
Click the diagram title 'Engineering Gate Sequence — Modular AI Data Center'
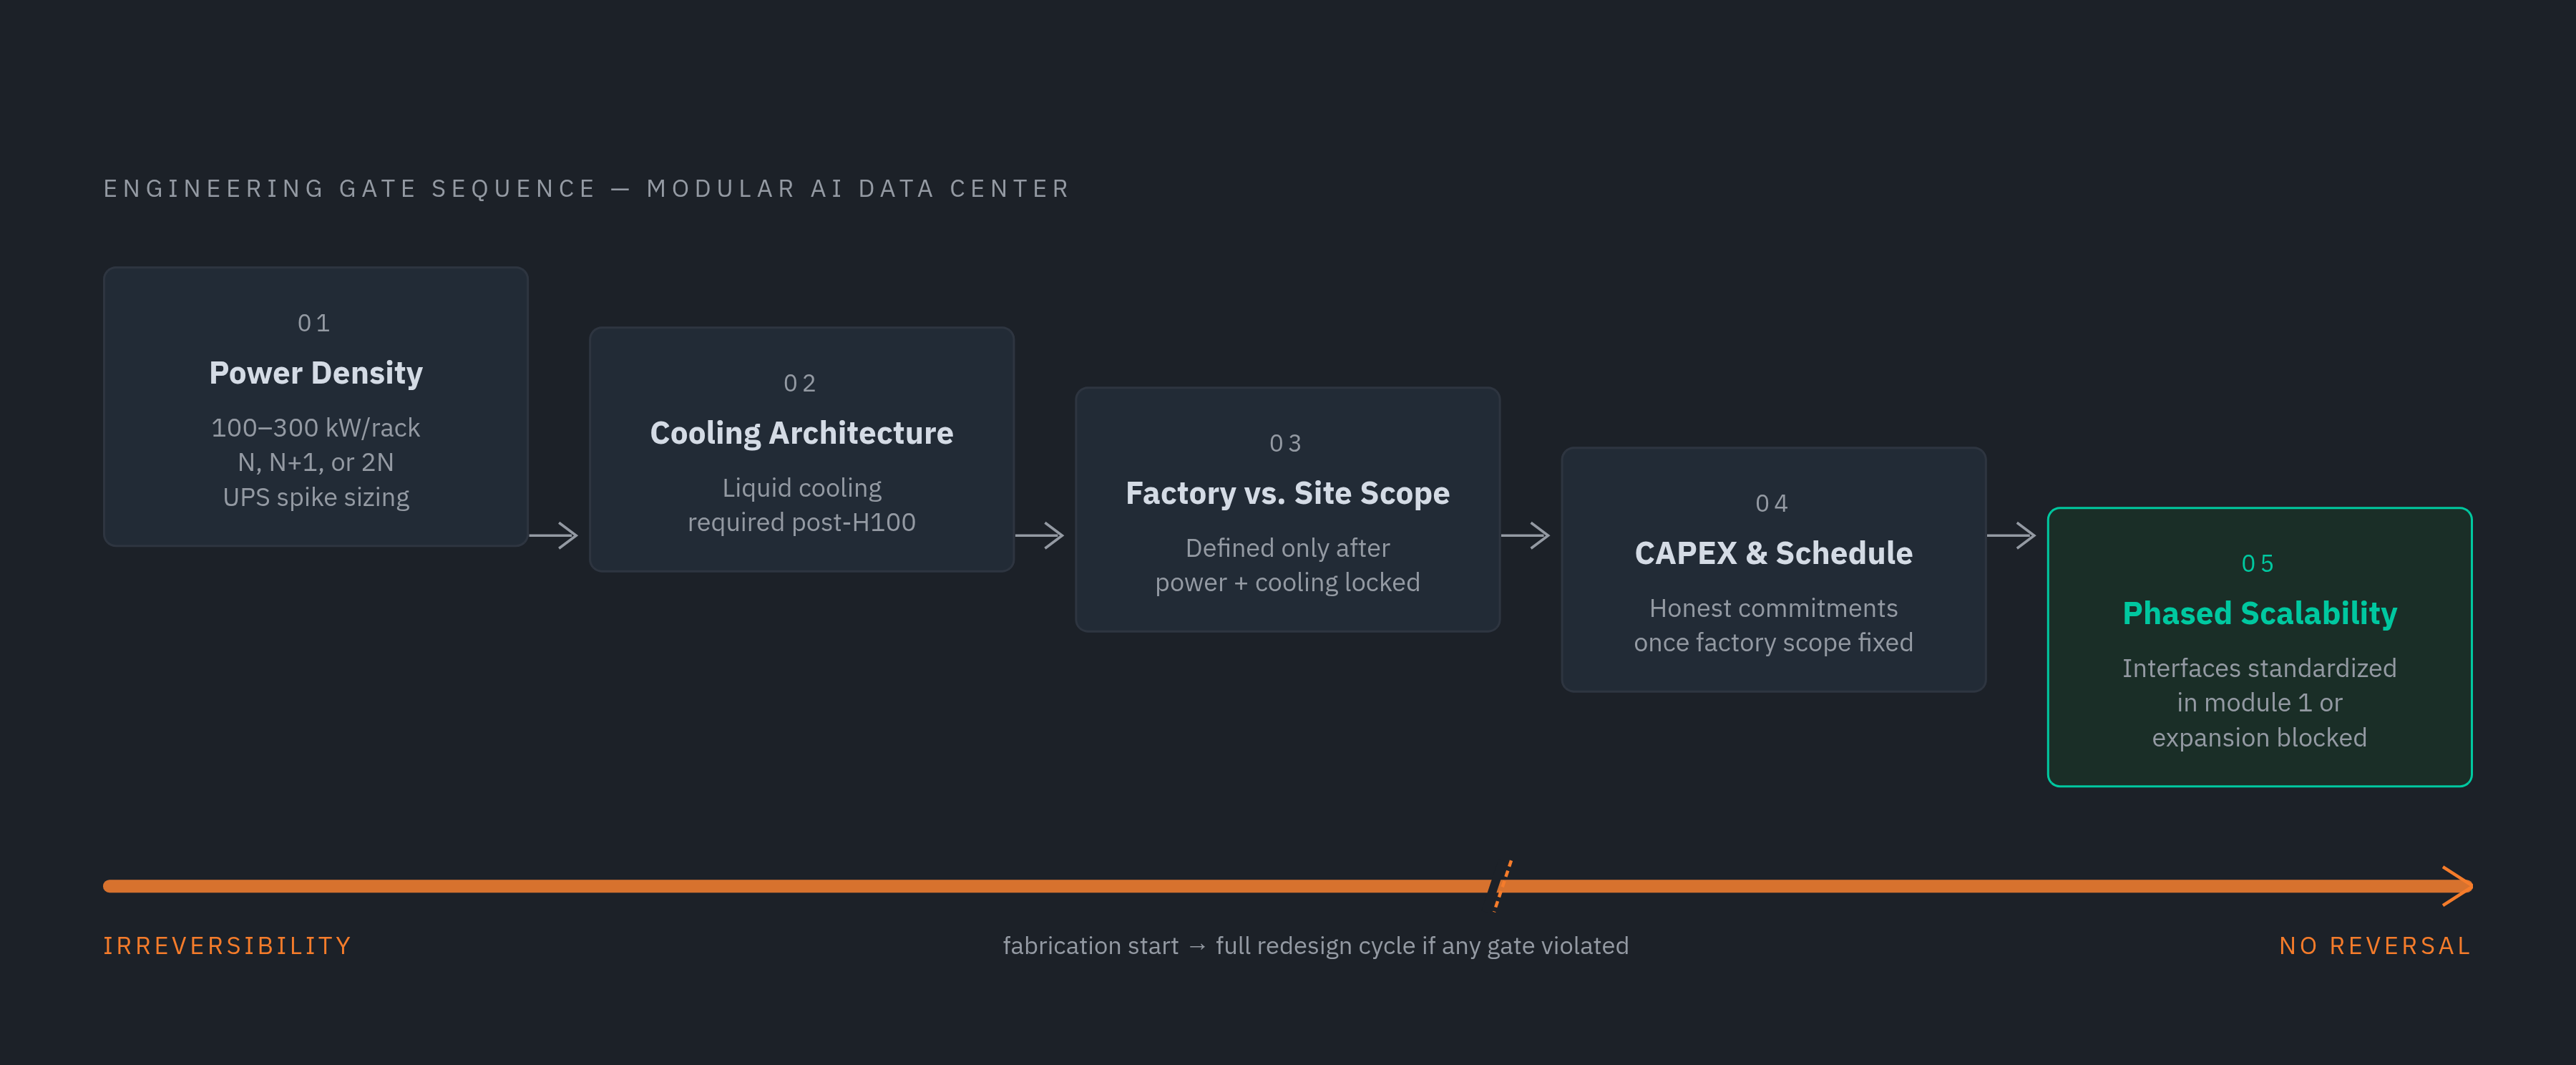(587, 189)
